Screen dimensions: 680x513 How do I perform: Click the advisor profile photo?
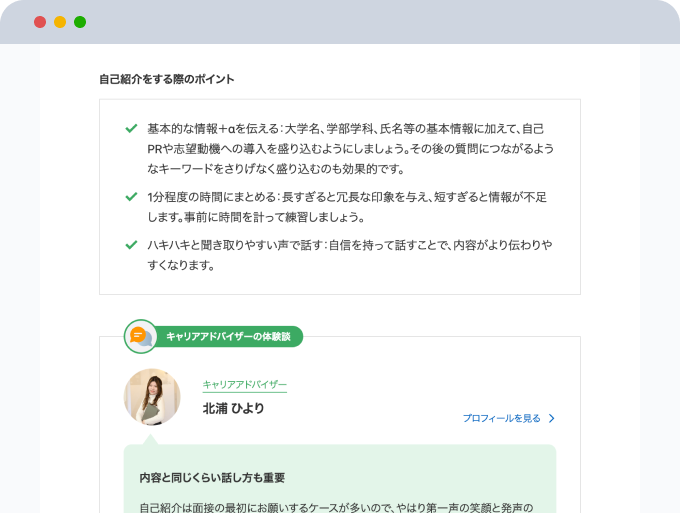click(x=152, y=397)
